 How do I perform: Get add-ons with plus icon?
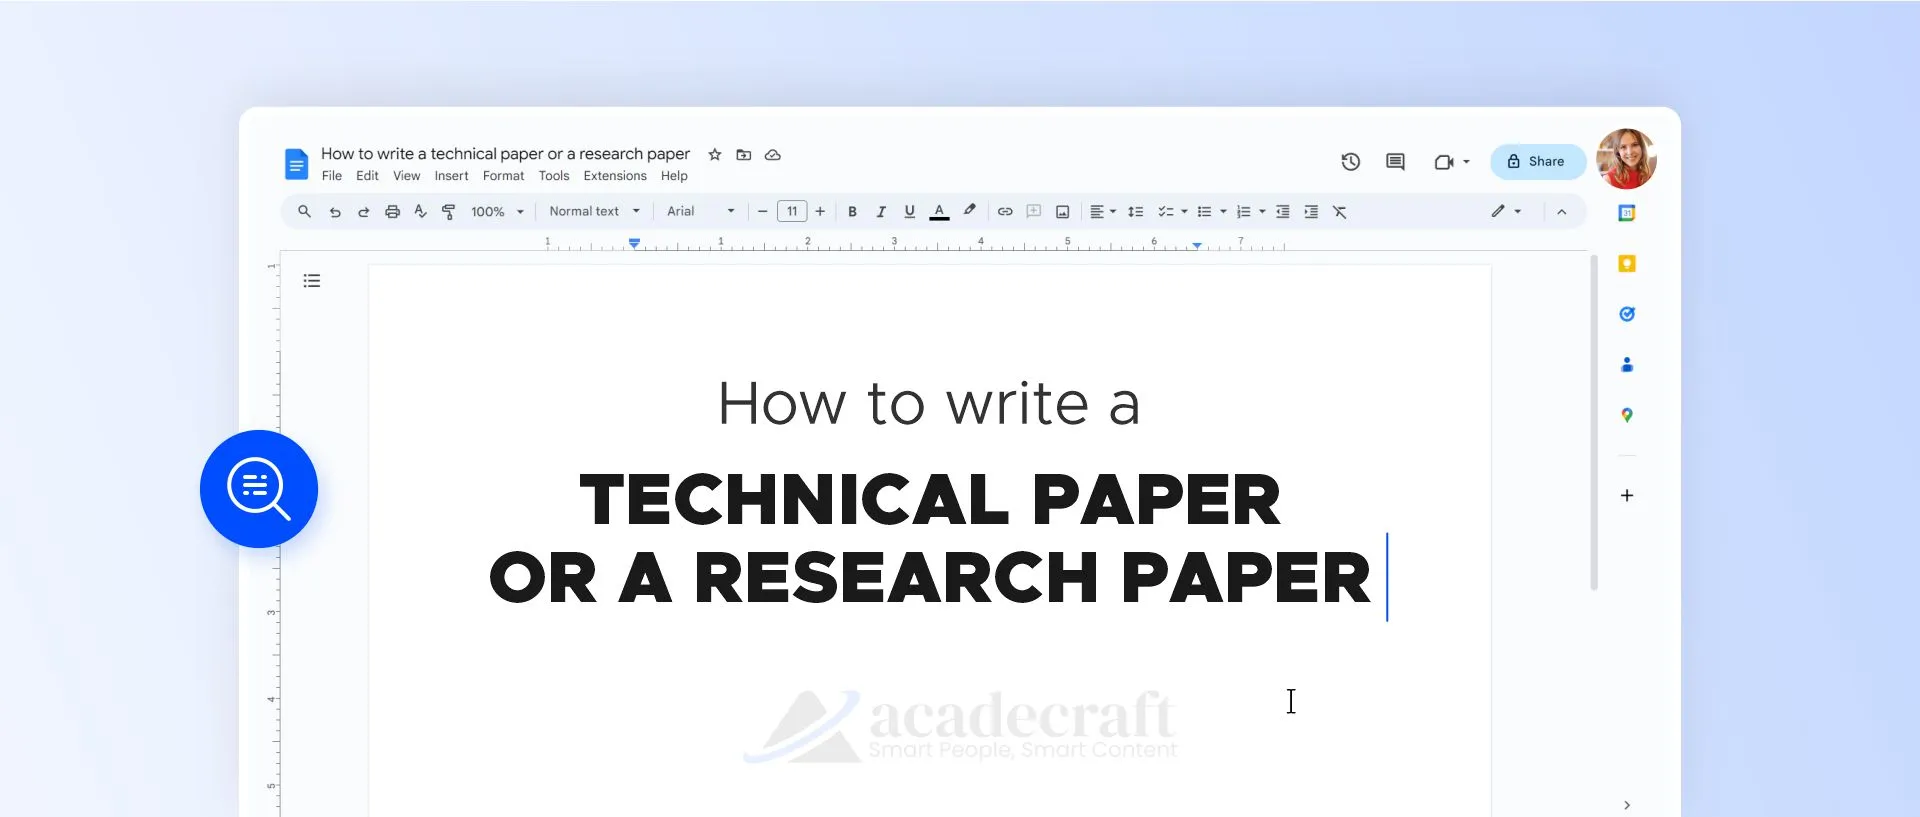coord(1627,496)
